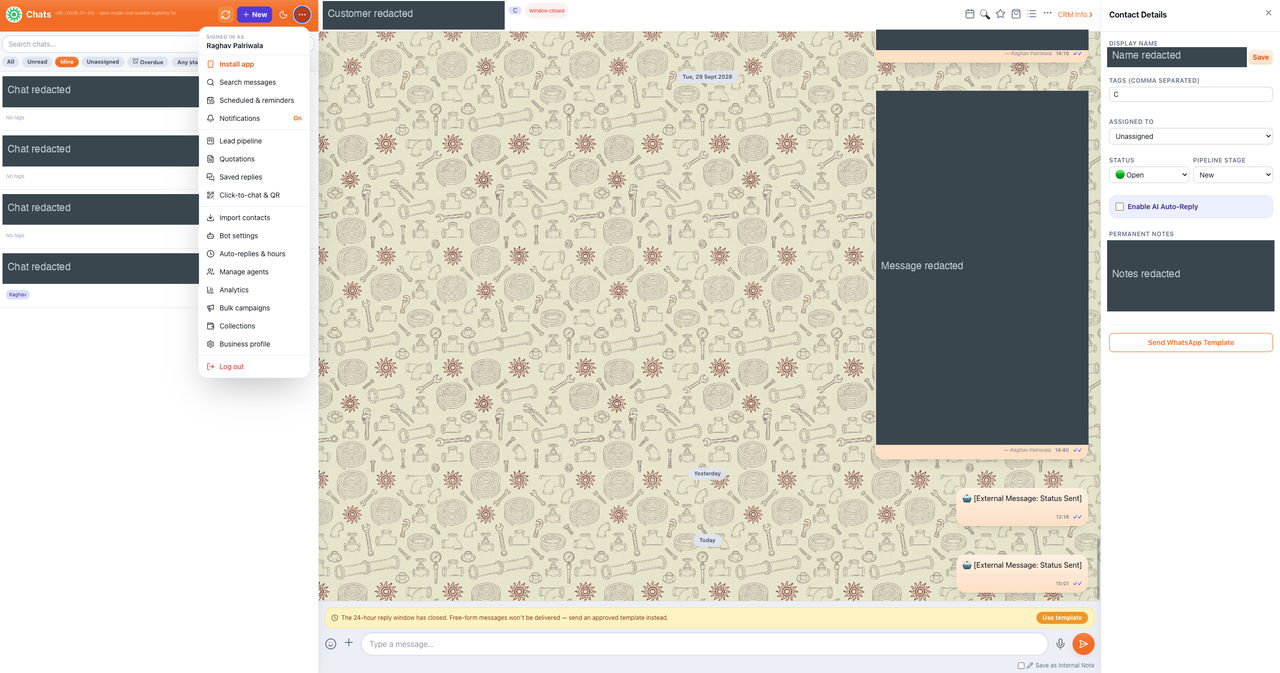Click the archive box icon in chat header
1280x673 pixels.
point(1016,14)
